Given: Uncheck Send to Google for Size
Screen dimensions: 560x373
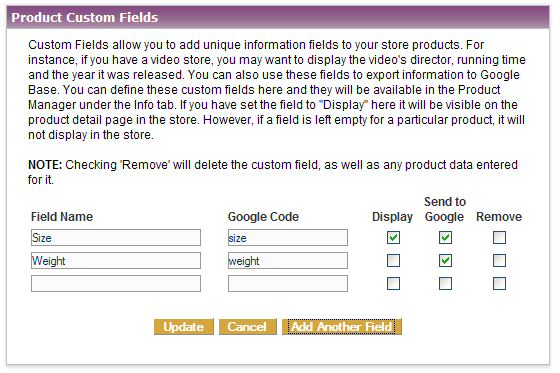Looking at the screenshot, I should pos(445,238).
